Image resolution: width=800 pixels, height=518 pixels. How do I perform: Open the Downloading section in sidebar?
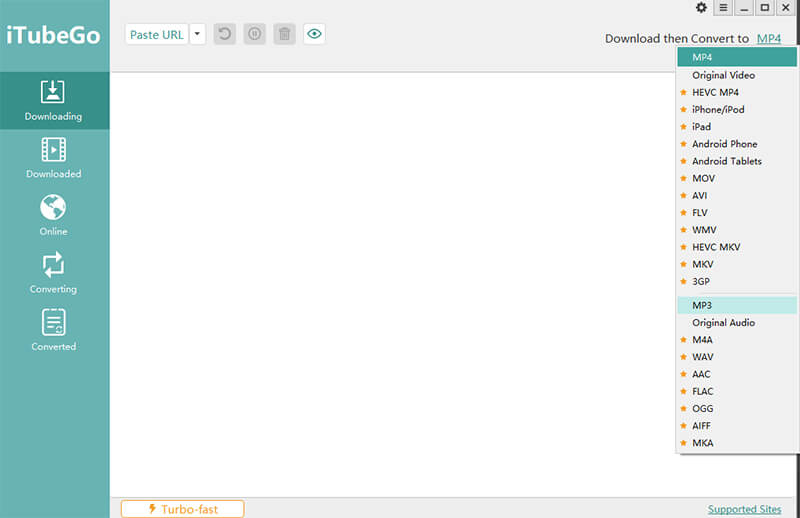coord(54,101)
